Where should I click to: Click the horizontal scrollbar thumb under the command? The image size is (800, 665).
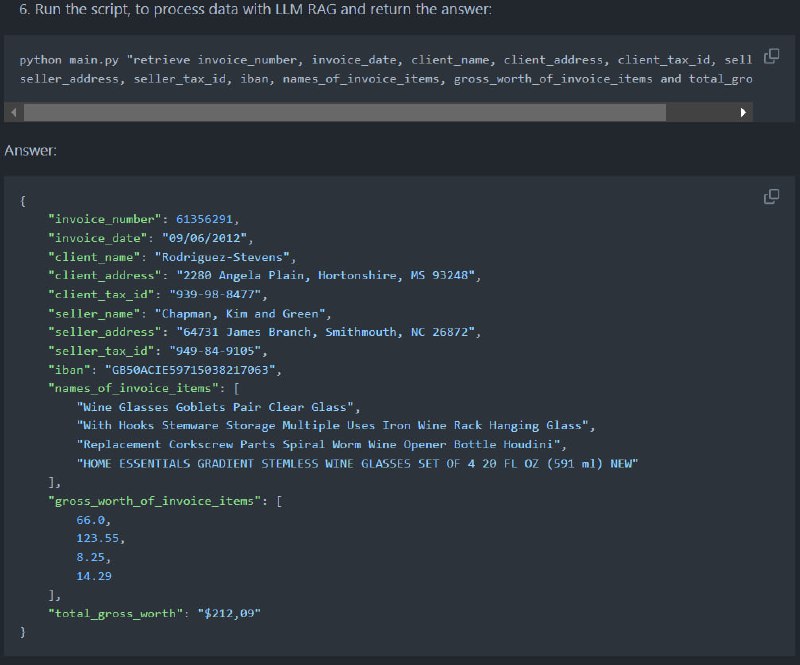pos(345,112)
